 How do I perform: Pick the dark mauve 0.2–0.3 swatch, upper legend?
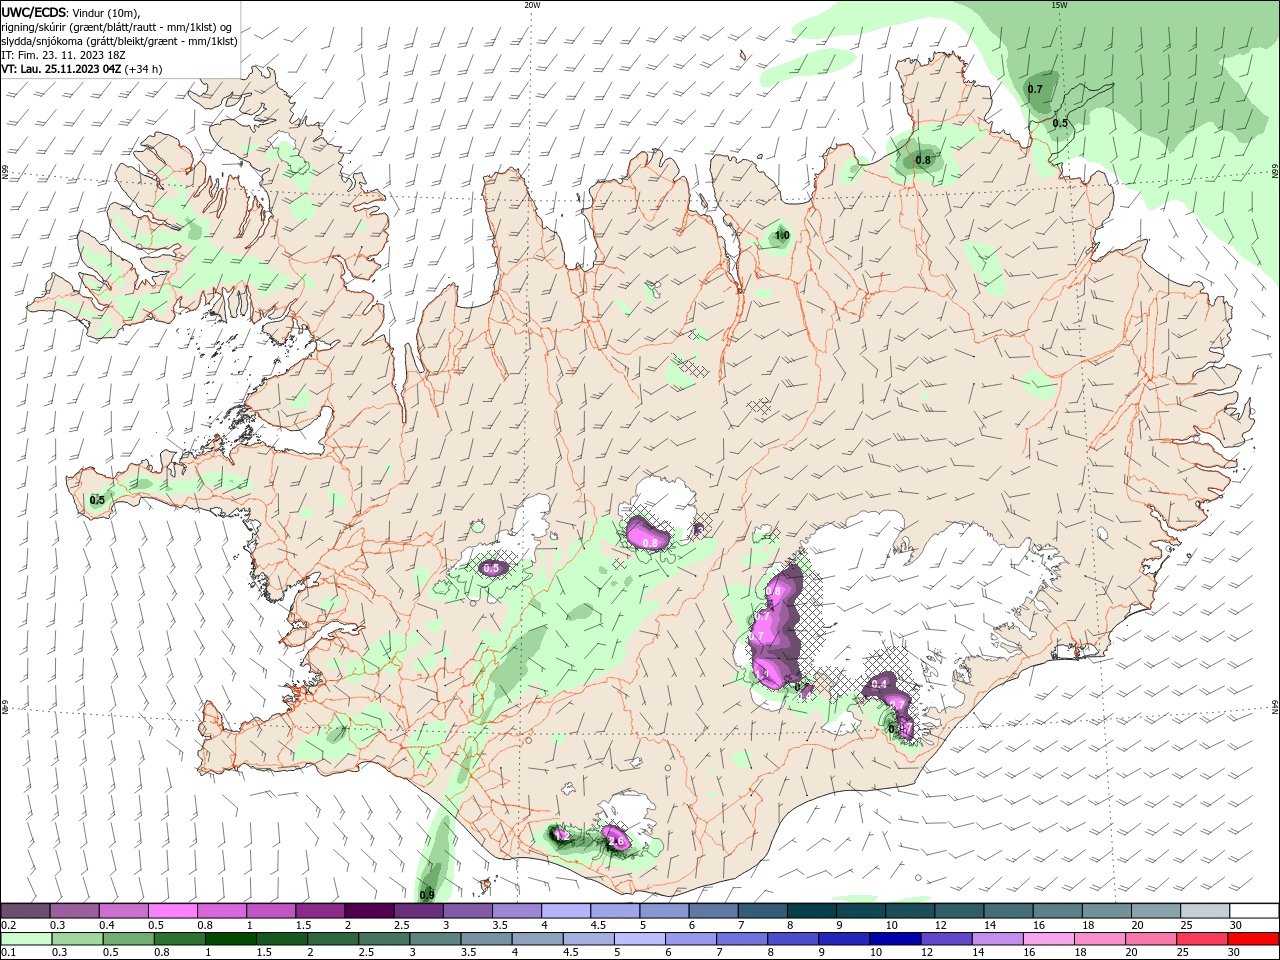[25, 911]
